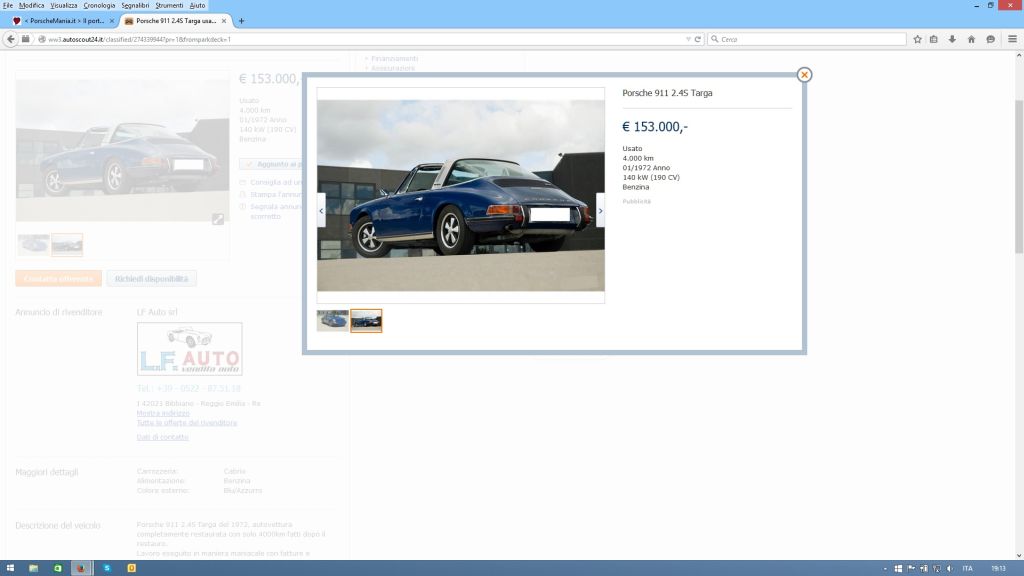Show next photo in gallery
Screen dimensions: 1024x576
click(600, 210)
